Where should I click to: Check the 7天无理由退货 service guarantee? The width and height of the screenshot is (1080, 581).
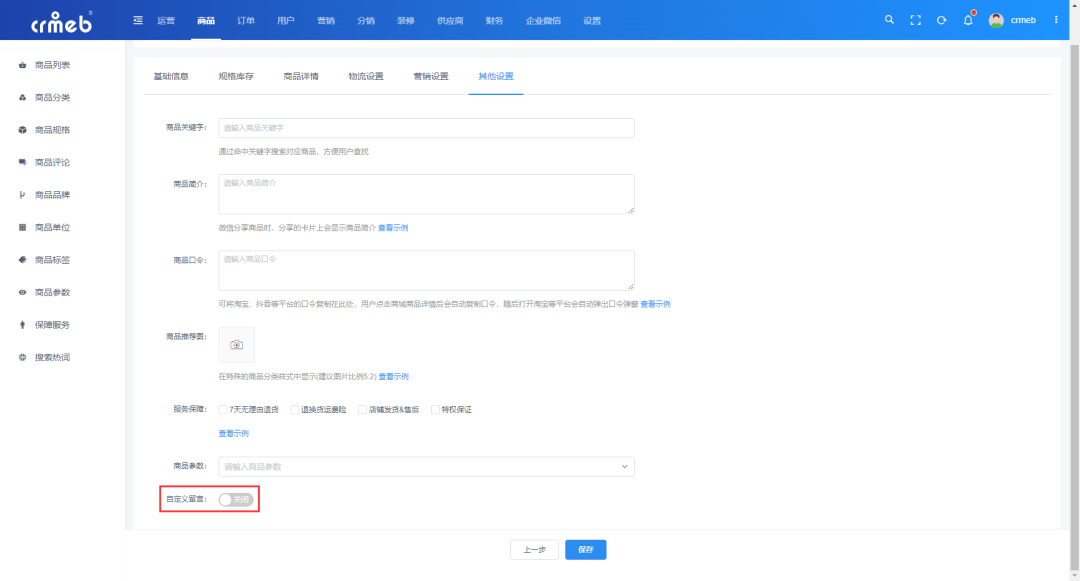coord(221,409)
